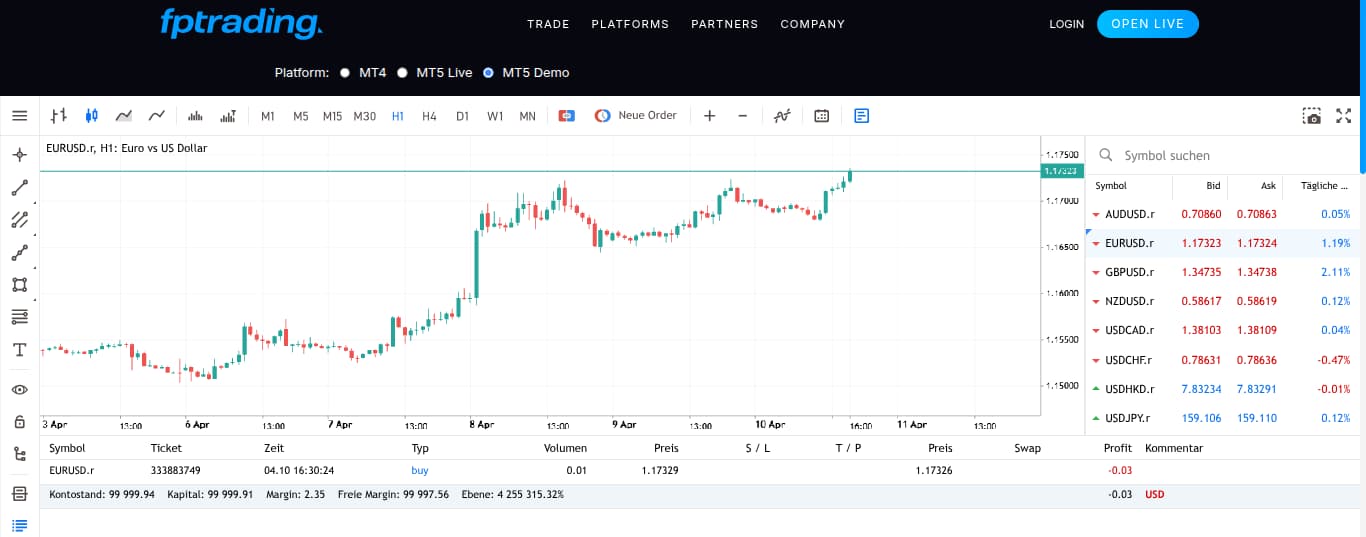Image resolution: width=1366 pixels, height=537 pixels.
Task: Show tick volumes on chart
Action: coord(196,116)
